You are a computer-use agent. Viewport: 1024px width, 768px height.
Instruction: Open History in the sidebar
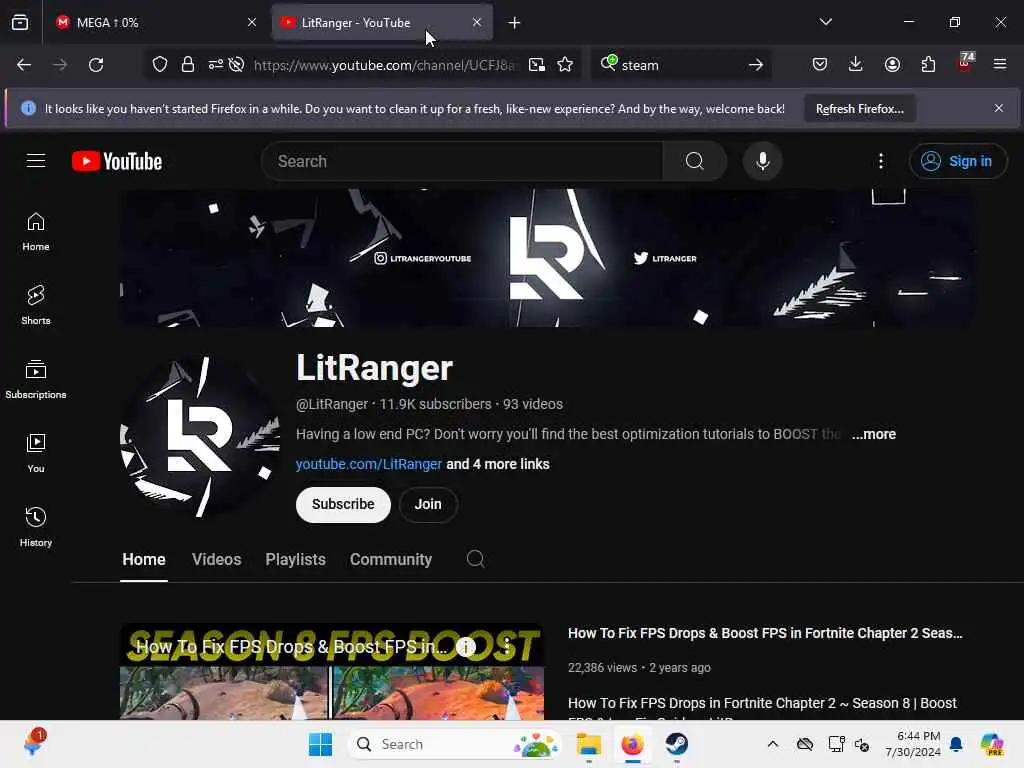click(x=36, y=527)
